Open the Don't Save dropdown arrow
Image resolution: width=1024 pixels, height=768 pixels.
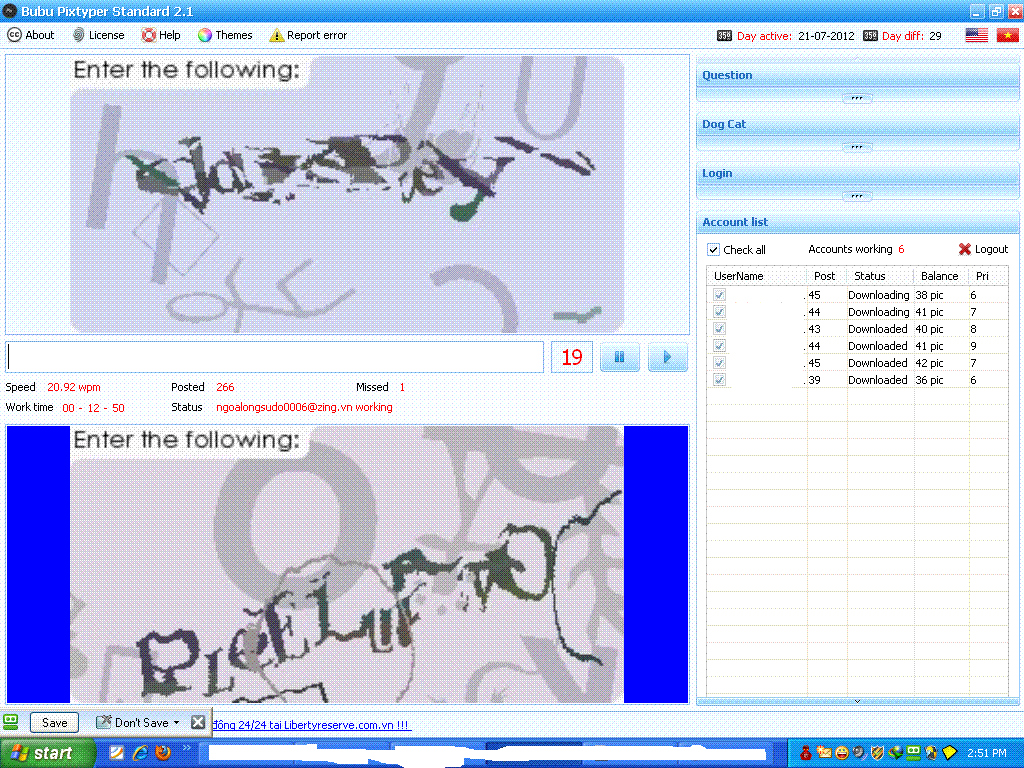point(176,722)
